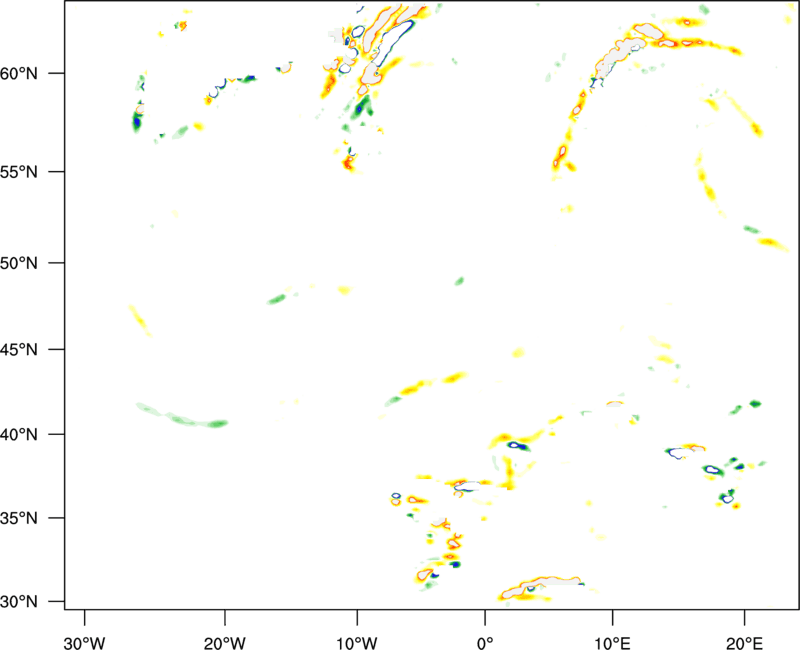Viewport: 800px width, 650px height.
Task: Click the 30°N latitude label
Action: click(x=19, y=602)
